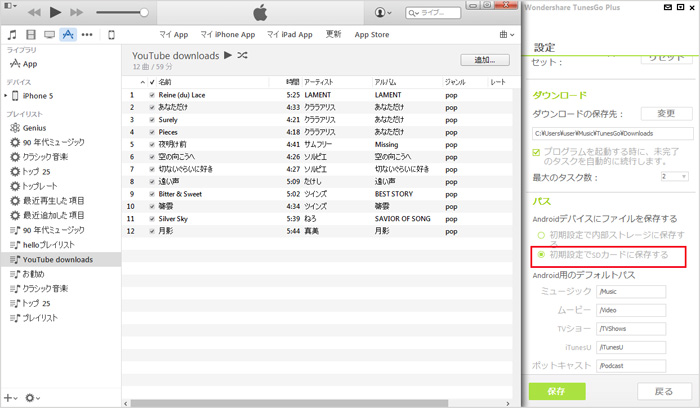This screenshot has width=700, height=408.
Task: Click the iPhone device icon in toolbar
Action: (x=112, y=34)
